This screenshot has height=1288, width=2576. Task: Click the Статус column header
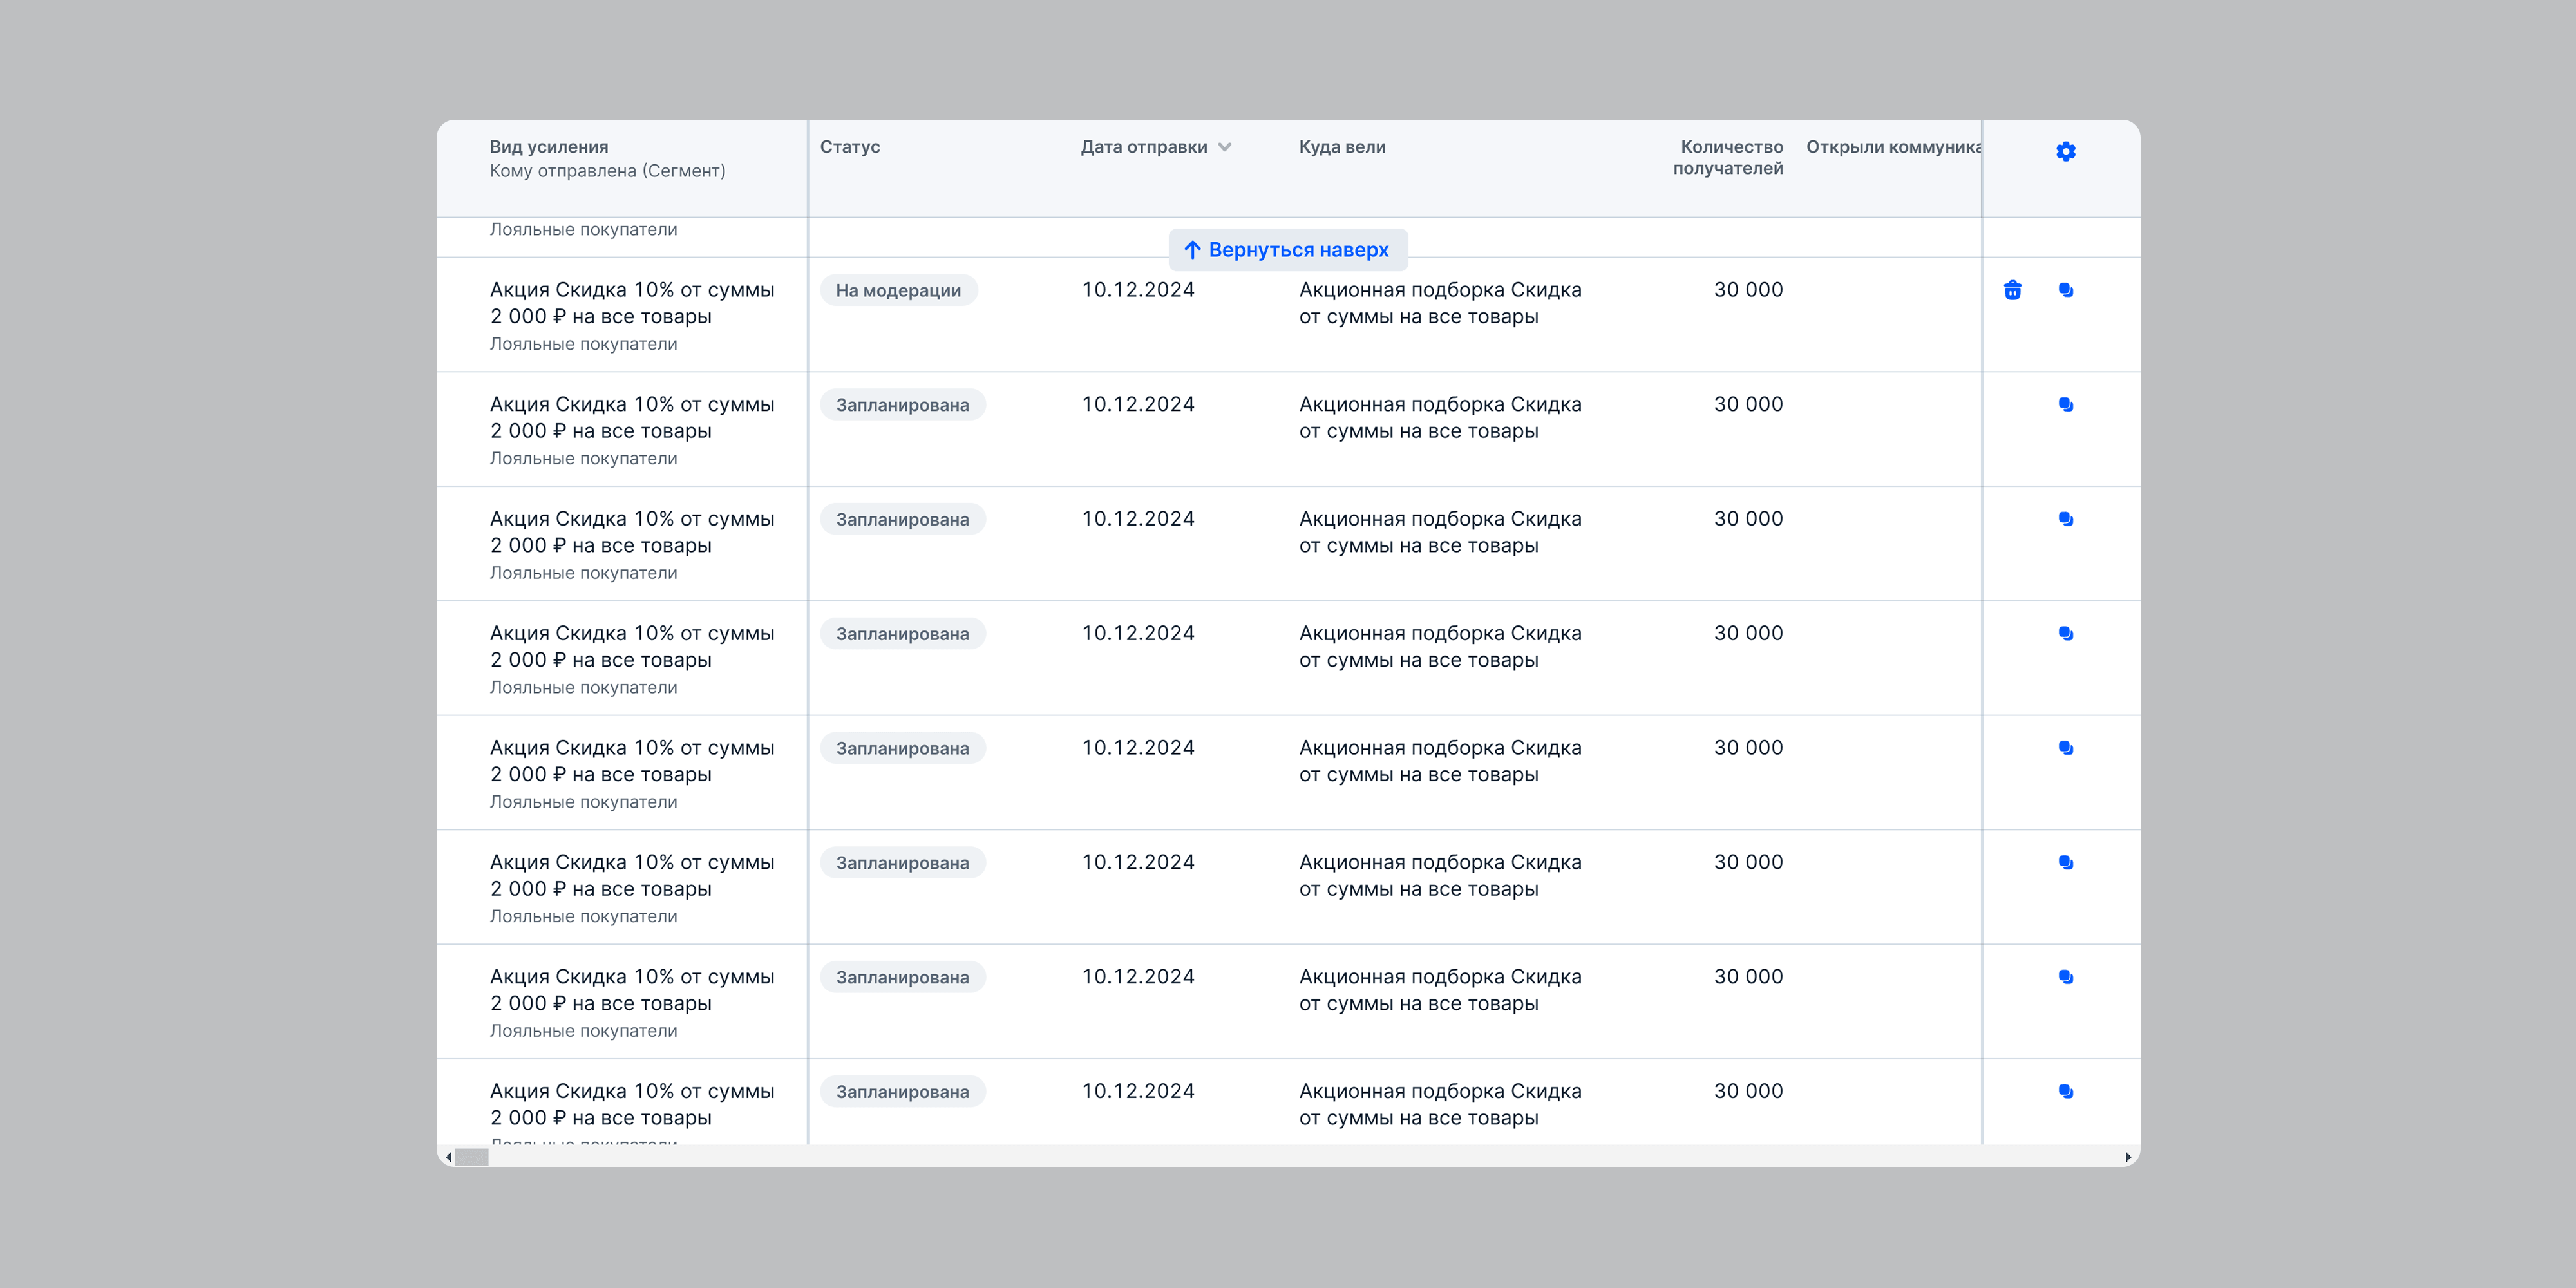tap(850, 147)
